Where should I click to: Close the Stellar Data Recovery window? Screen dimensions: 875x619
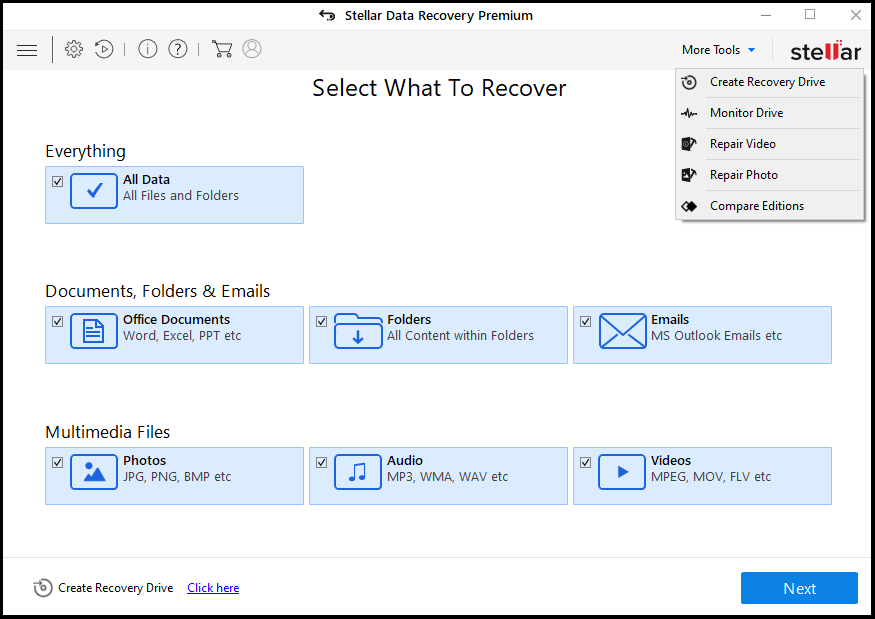[855, 15]
